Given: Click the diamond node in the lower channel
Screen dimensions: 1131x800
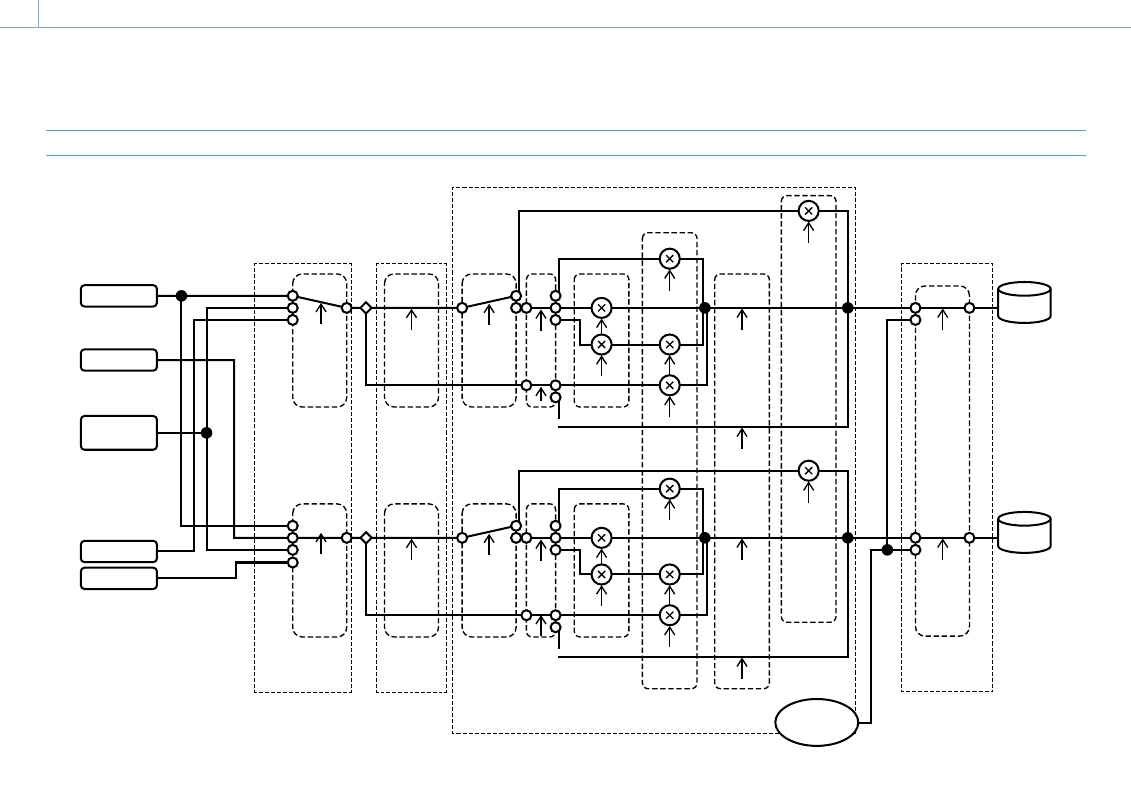Looking at the screenshot, I should (366, 538).
